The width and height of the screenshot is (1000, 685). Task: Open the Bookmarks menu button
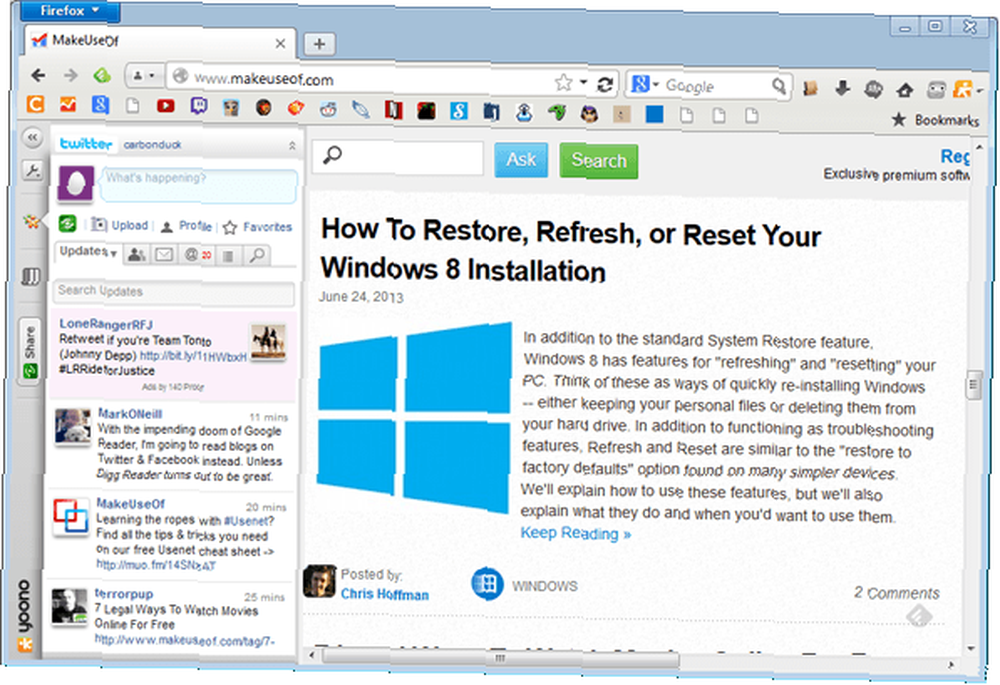click(x=936, y=120)
